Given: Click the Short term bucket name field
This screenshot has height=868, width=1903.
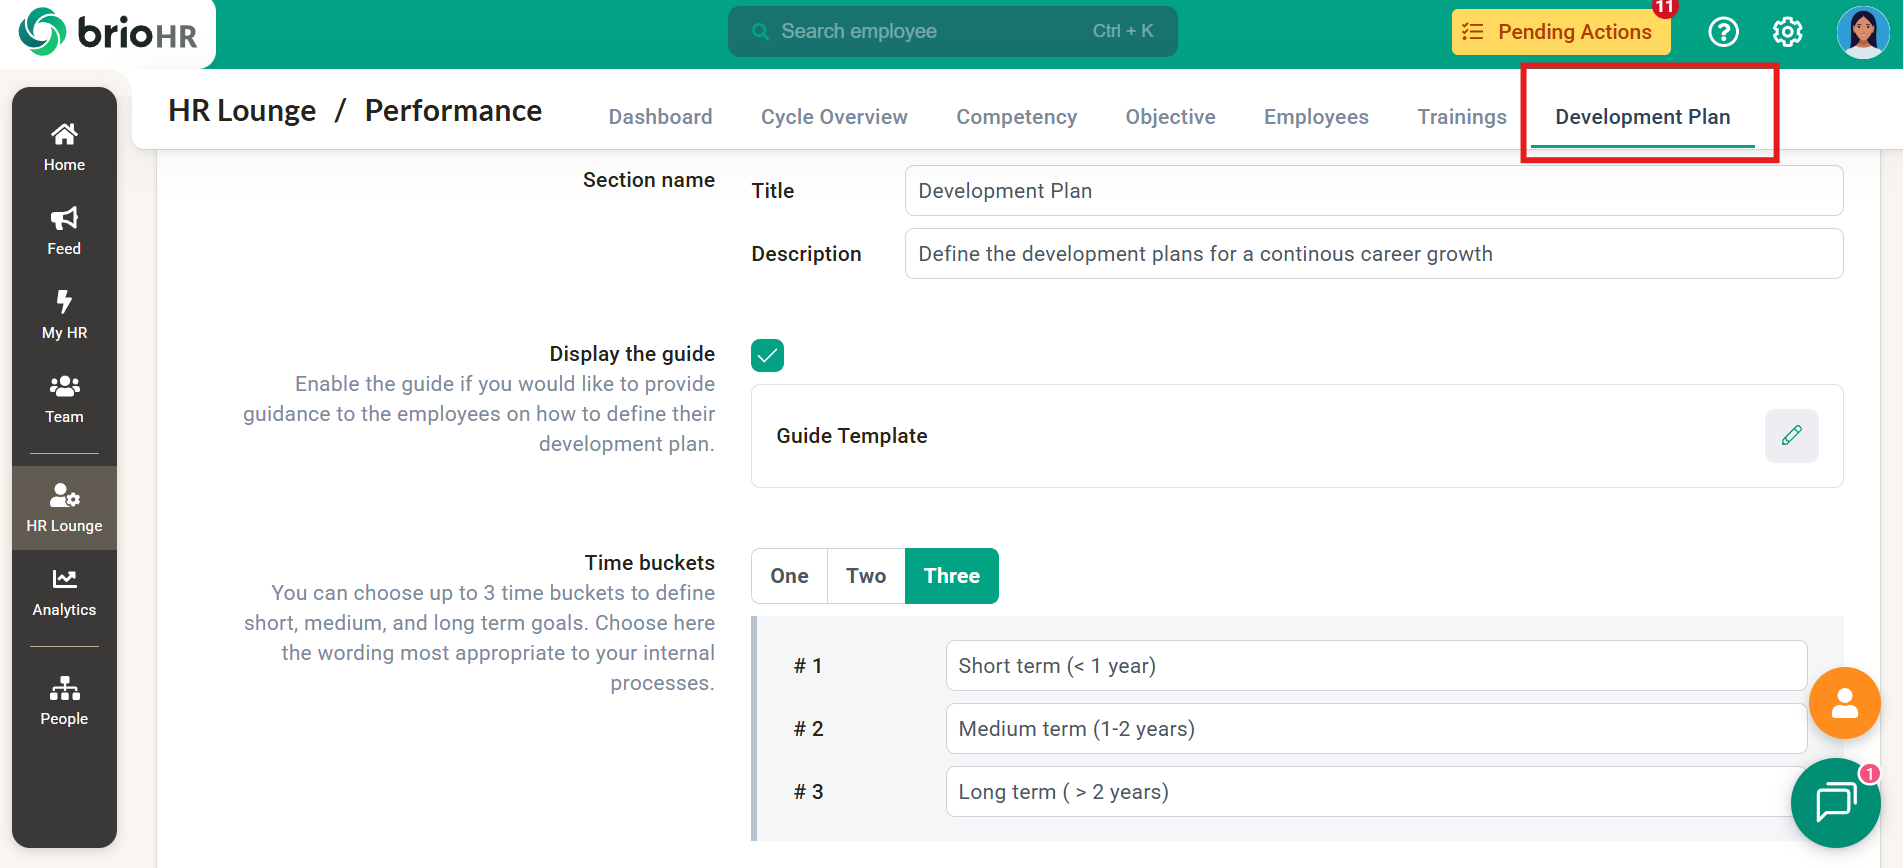Looking at the screenshot, I should click(1375, 666).
